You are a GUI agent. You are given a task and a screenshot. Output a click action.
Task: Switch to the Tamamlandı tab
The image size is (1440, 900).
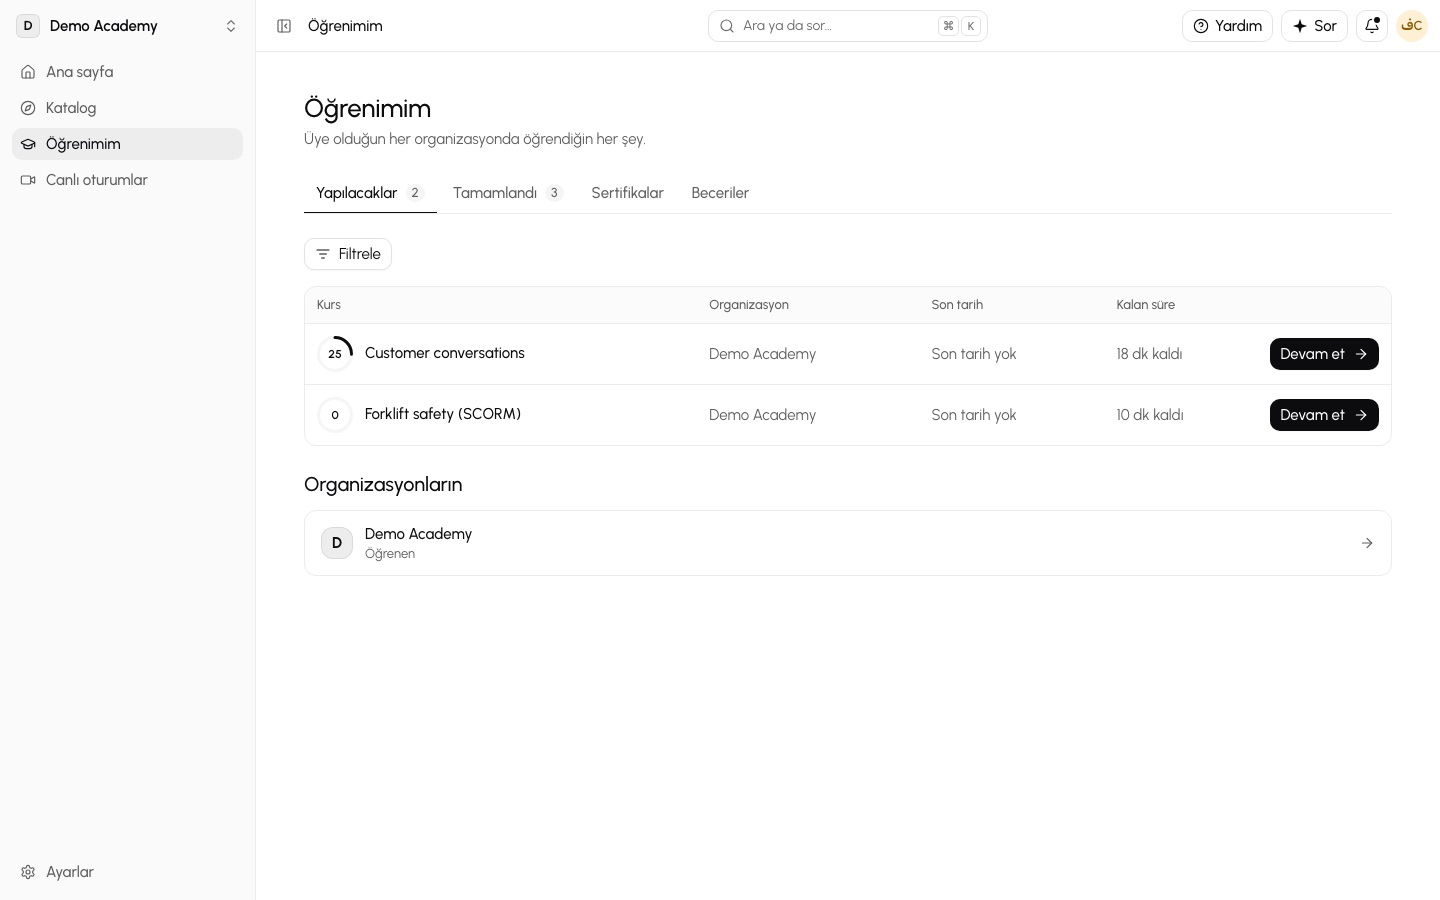tap(508, 193)
